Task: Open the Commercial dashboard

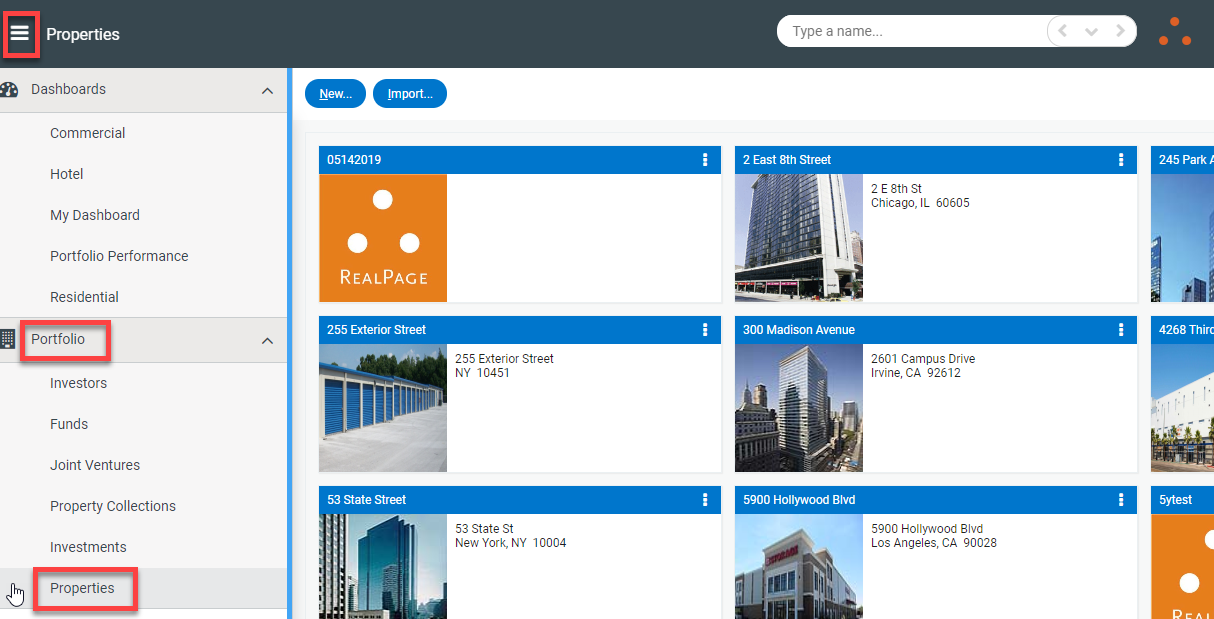Action: click(x=88, y=133)
